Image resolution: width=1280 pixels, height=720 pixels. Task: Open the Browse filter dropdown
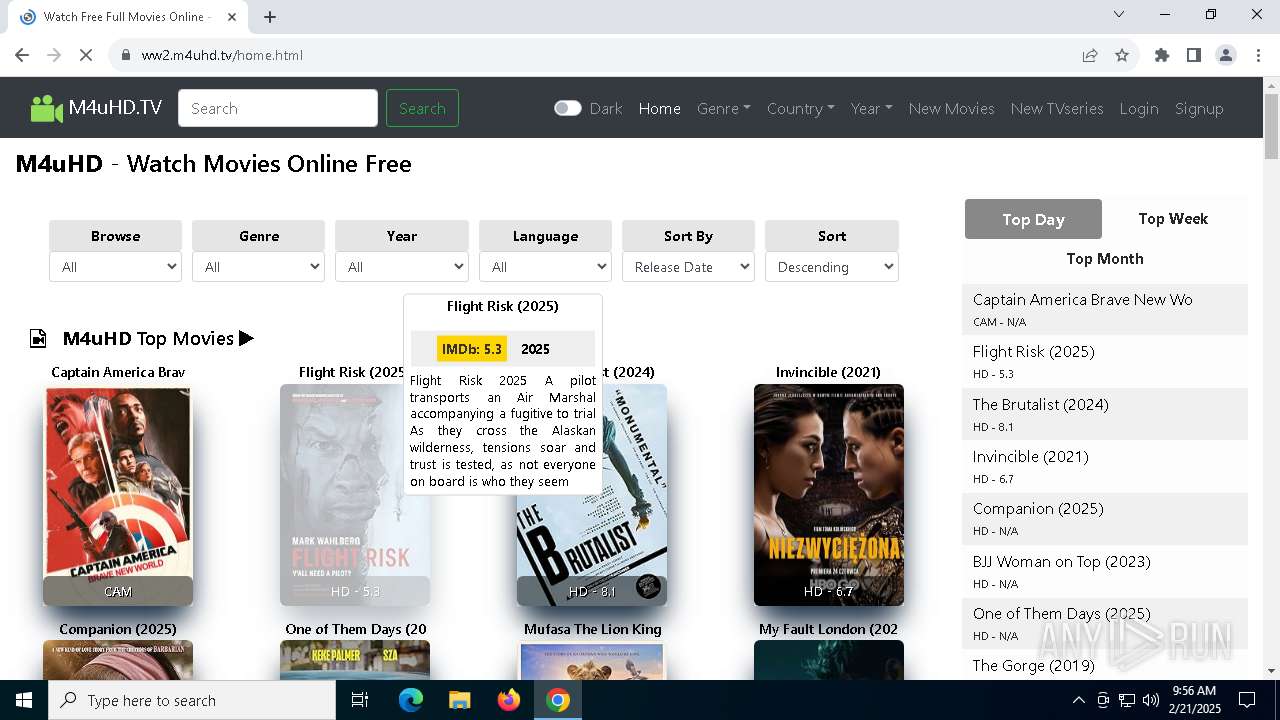coord(116,267)
